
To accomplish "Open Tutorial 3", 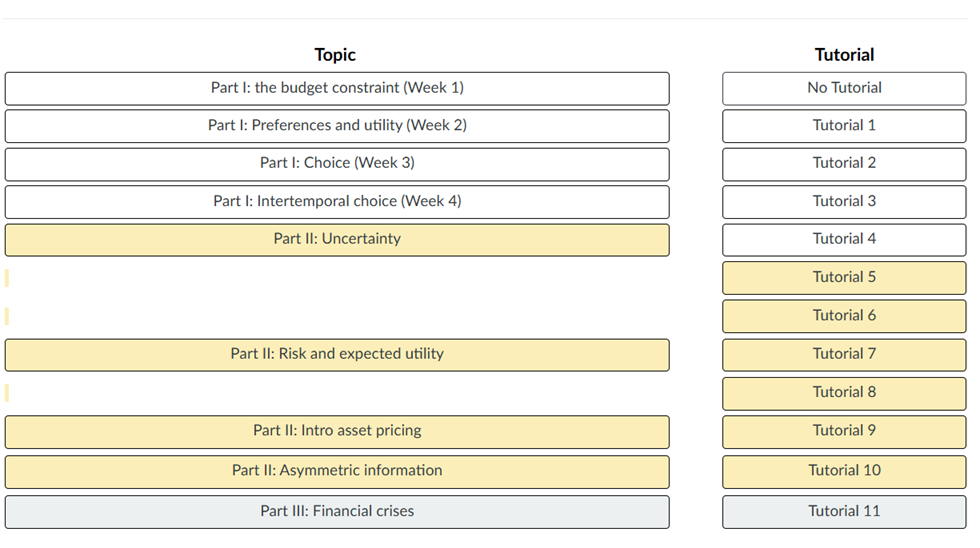I will pyautogui.click(x=844, y=201).
